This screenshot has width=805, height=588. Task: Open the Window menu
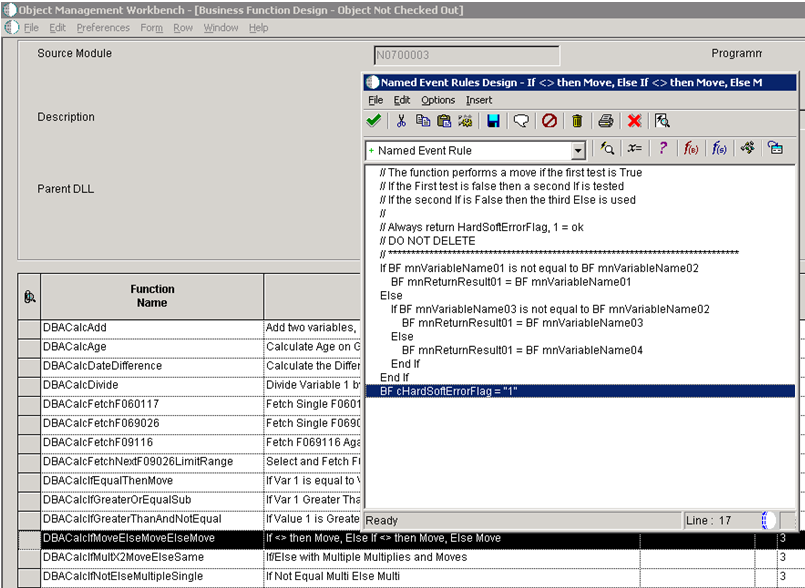tap(221, 28)
